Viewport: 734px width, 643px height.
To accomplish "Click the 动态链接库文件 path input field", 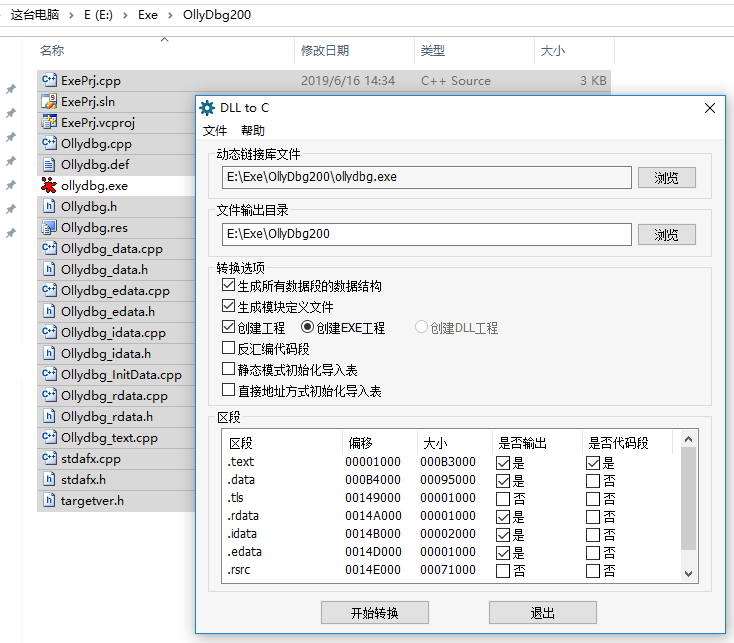I will point(426,177).
